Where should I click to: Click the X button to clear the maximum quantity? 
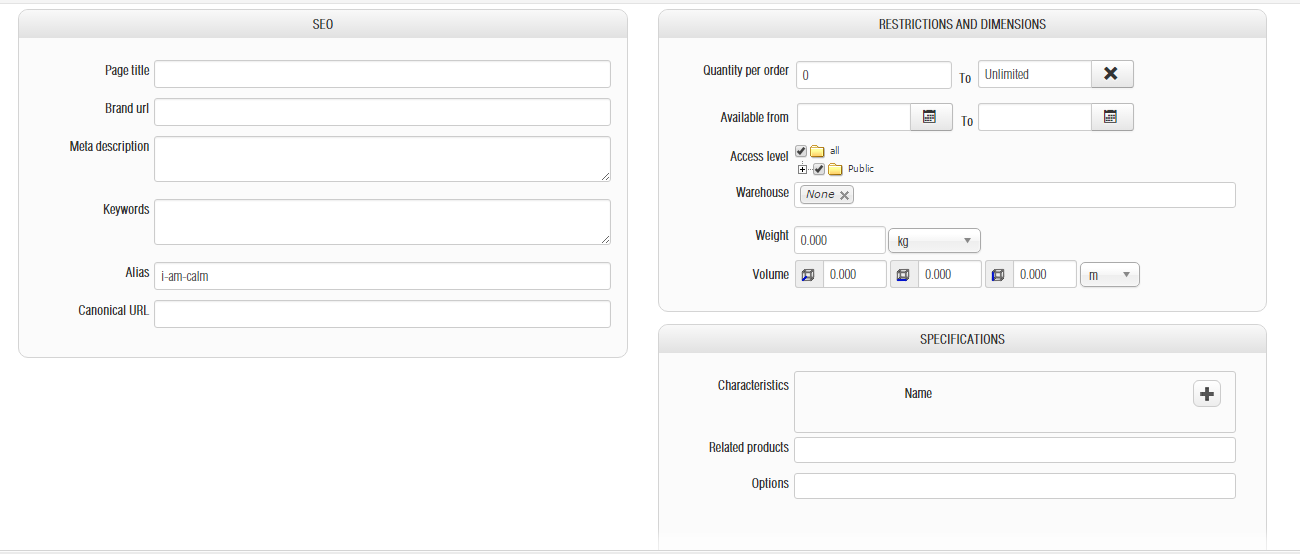point(1111,74)
